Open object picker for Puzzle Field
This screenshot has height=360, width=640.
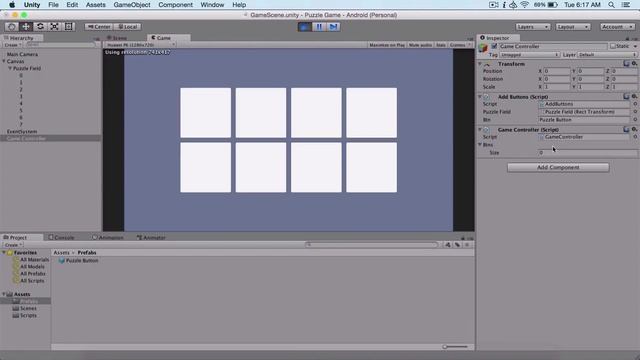635,112
